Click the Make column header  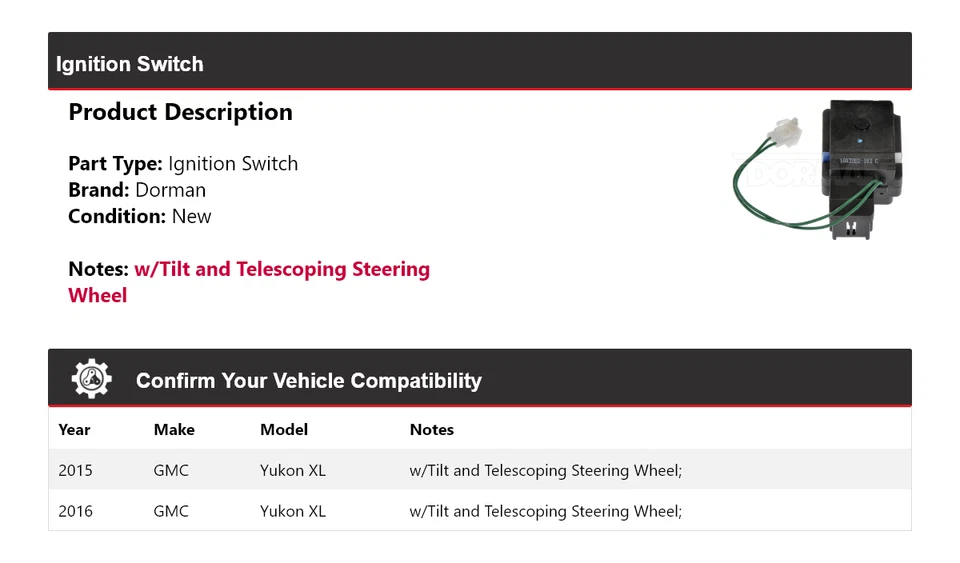[174, 430]
